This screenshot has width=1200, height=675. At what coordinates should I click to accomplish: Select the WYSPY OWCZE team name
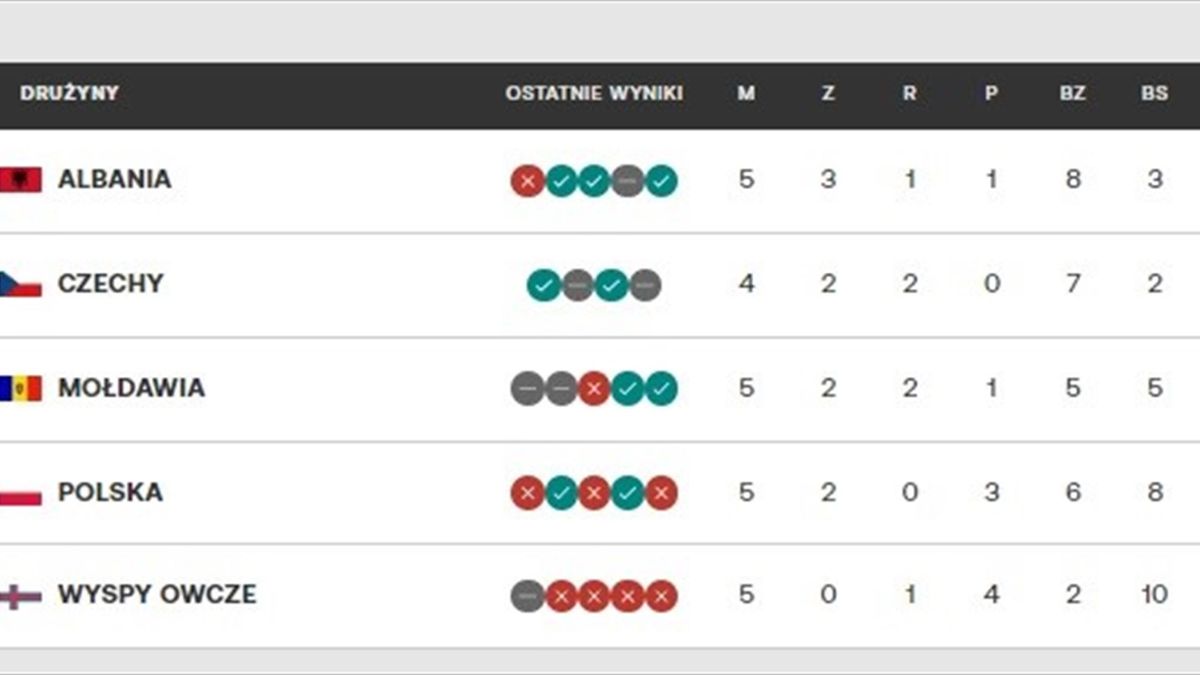[x=157, y=596]
